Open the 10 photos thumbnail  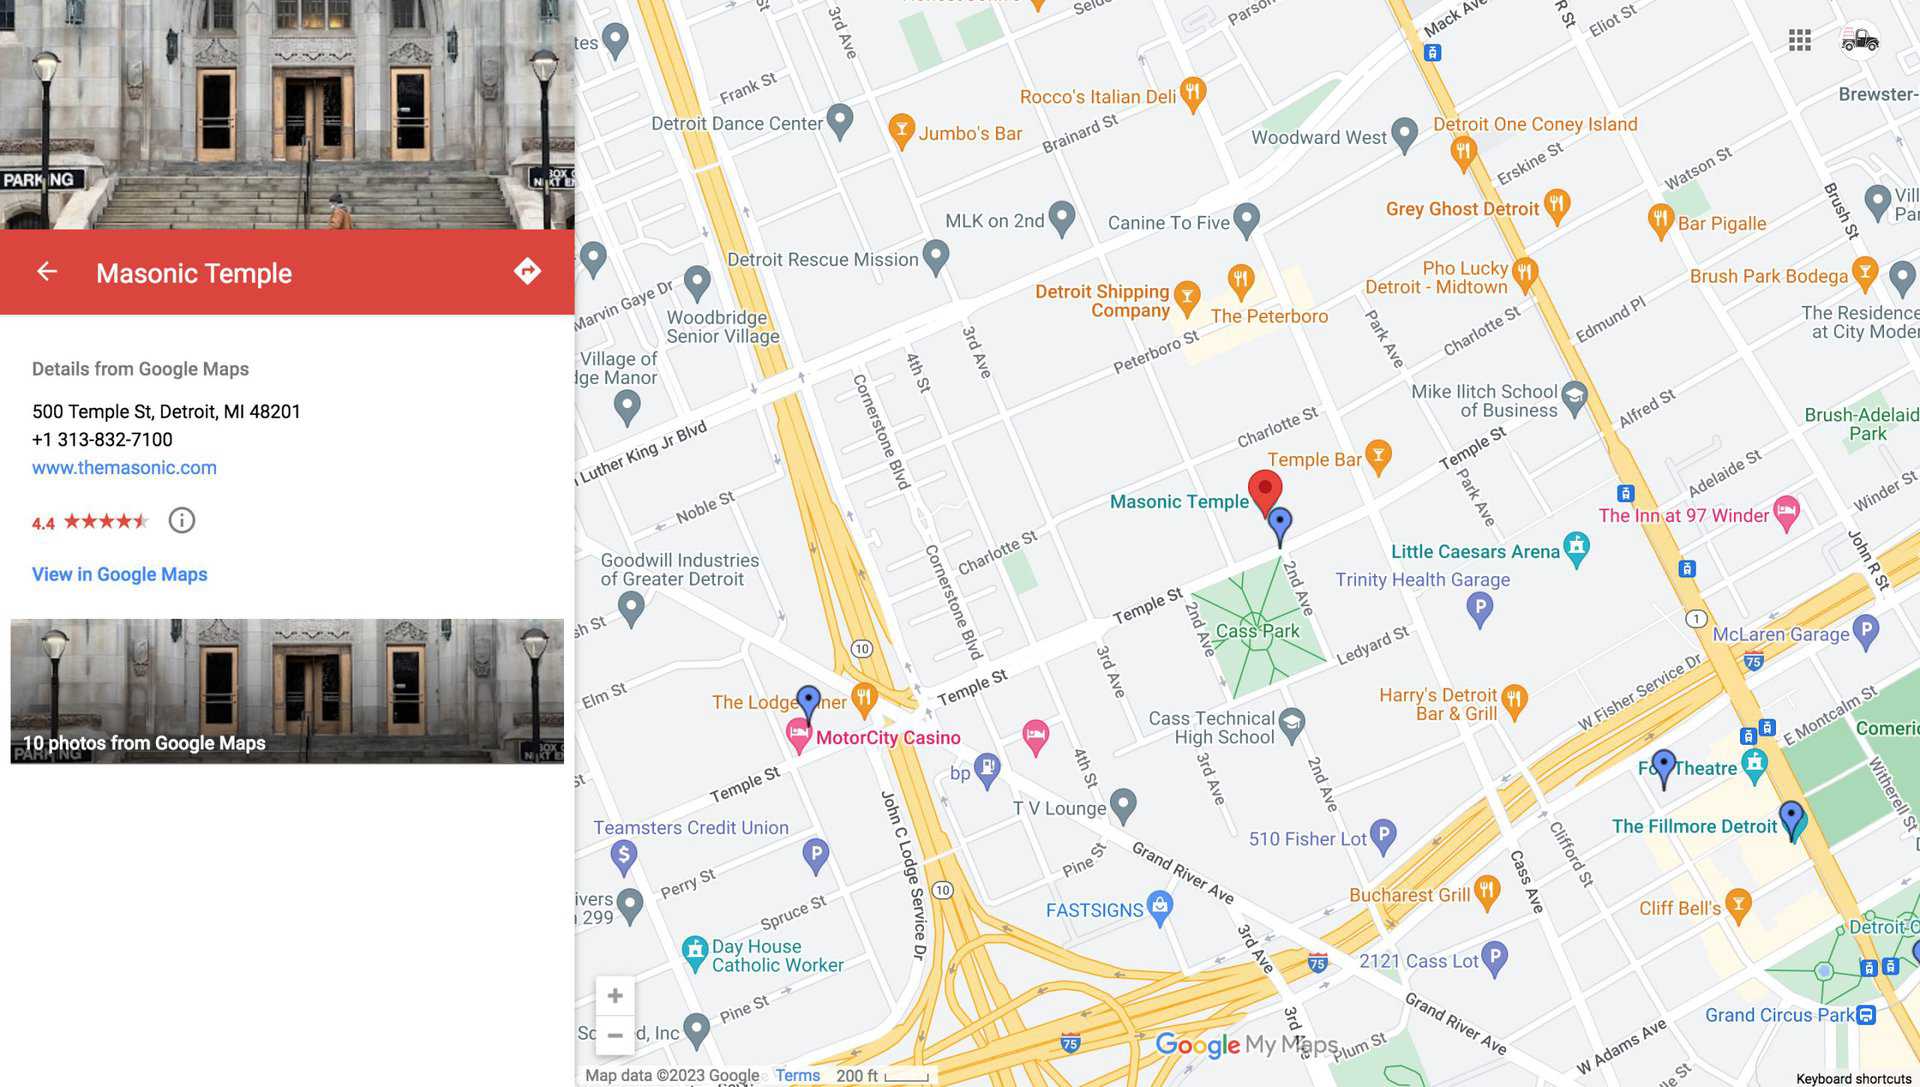coord(287,691)
